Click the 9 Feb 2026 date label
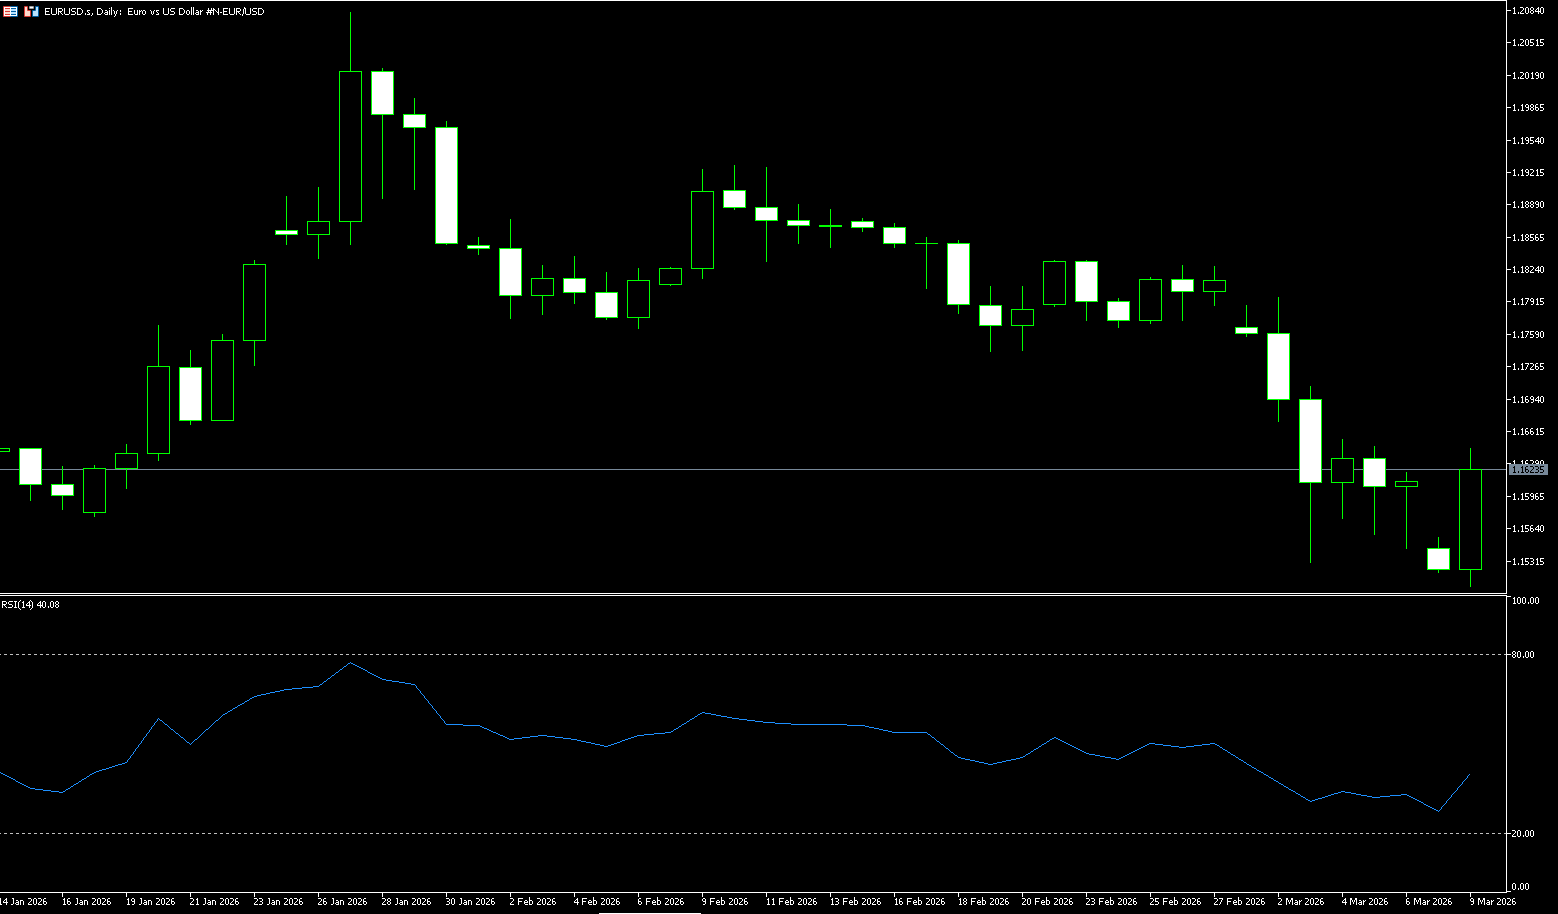The image size is (1558, 914). 725,902
